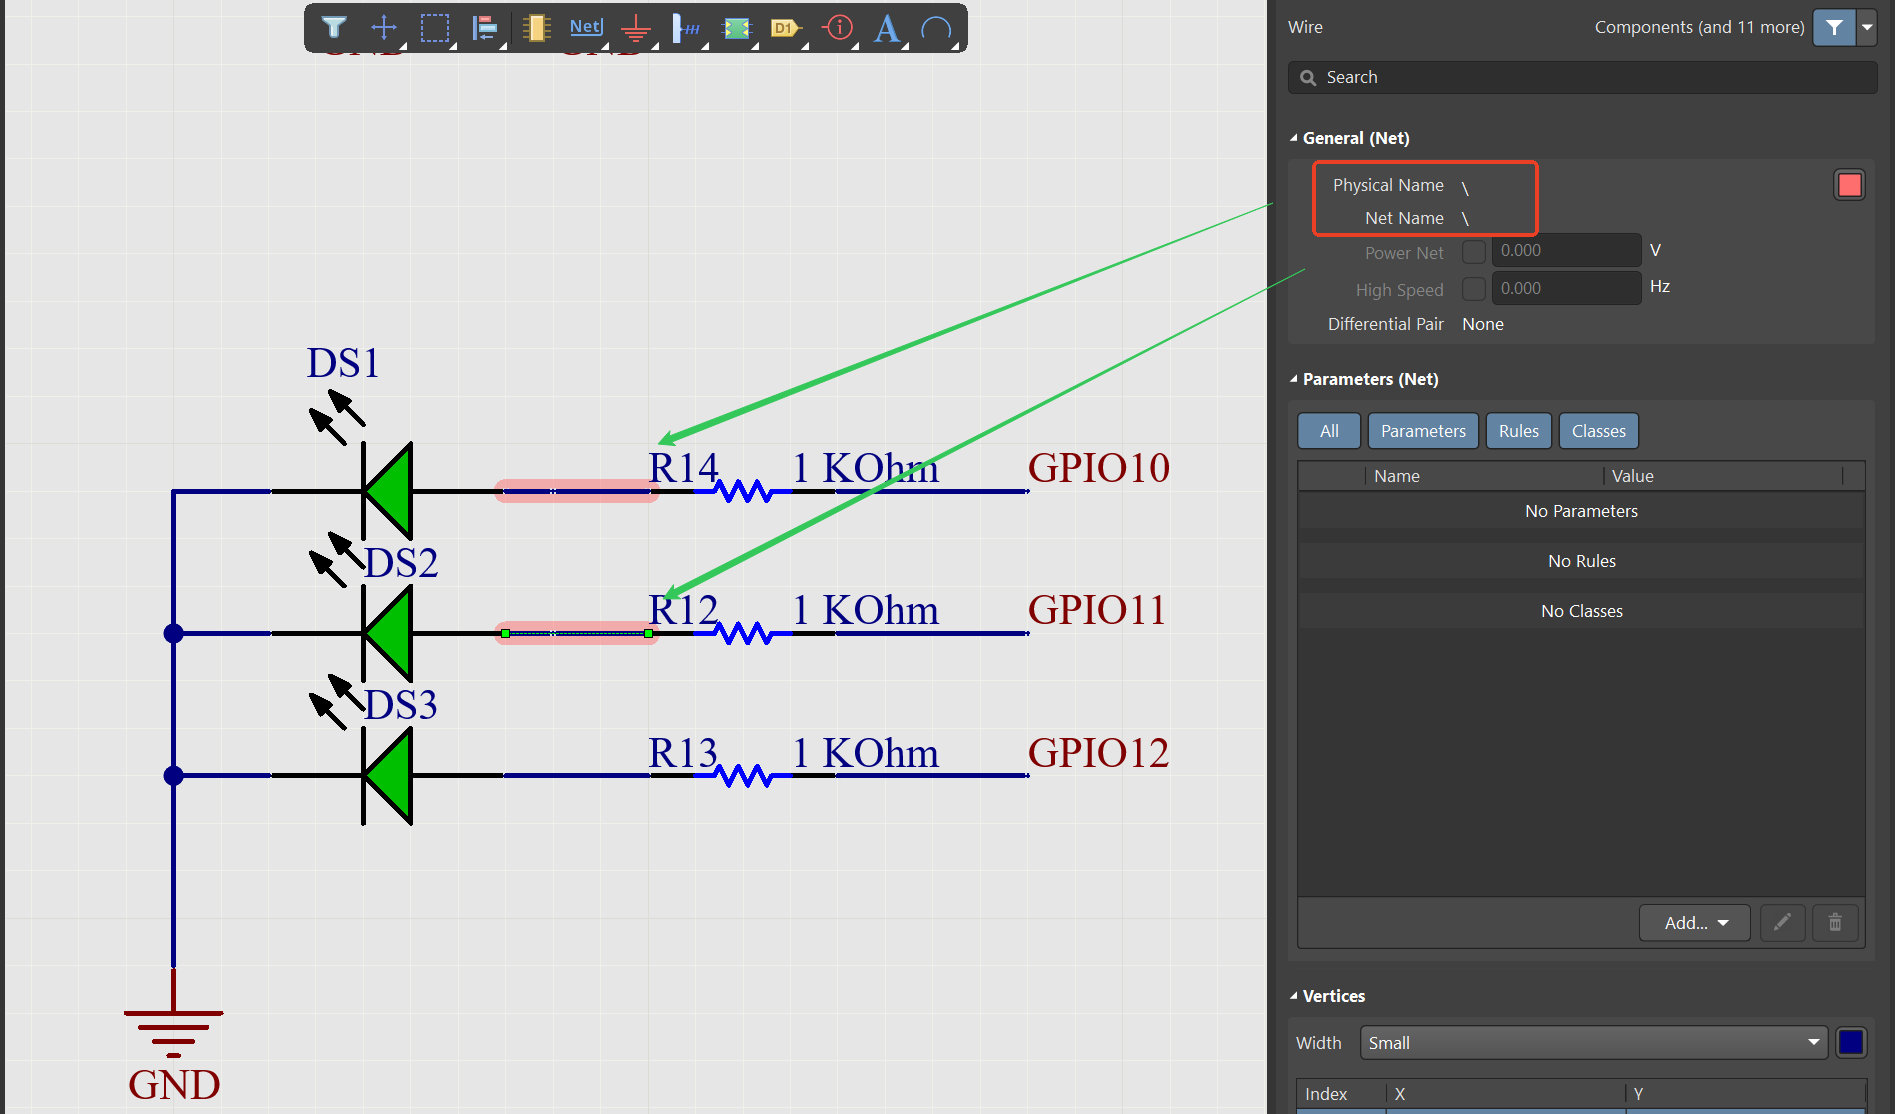Select the Place Port D1 icon
Screen dimensions: 1895x1114
[x=785, y=28]
